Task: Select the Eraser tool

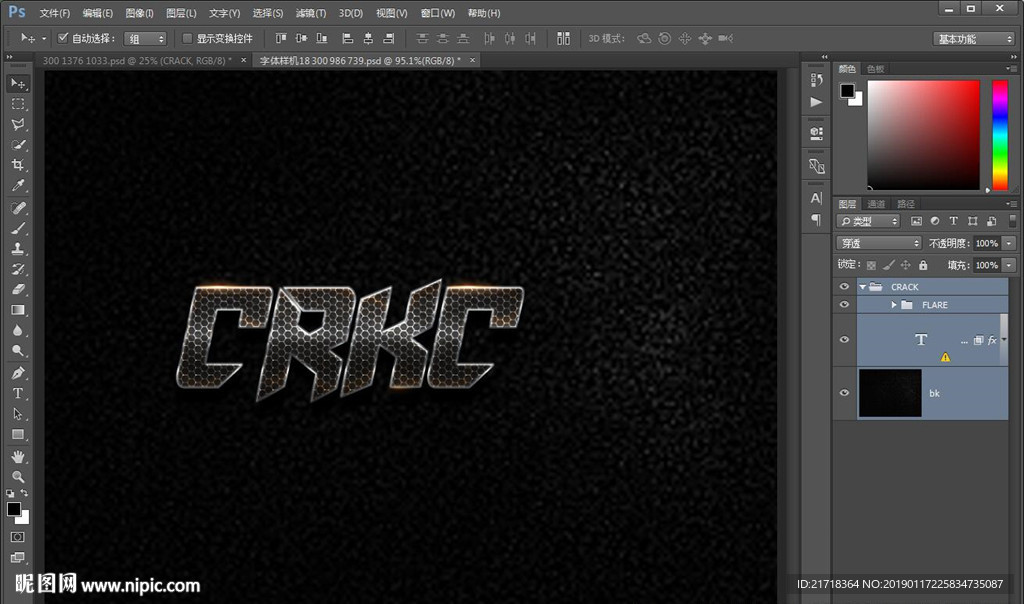Action: [x=18, y=289]
